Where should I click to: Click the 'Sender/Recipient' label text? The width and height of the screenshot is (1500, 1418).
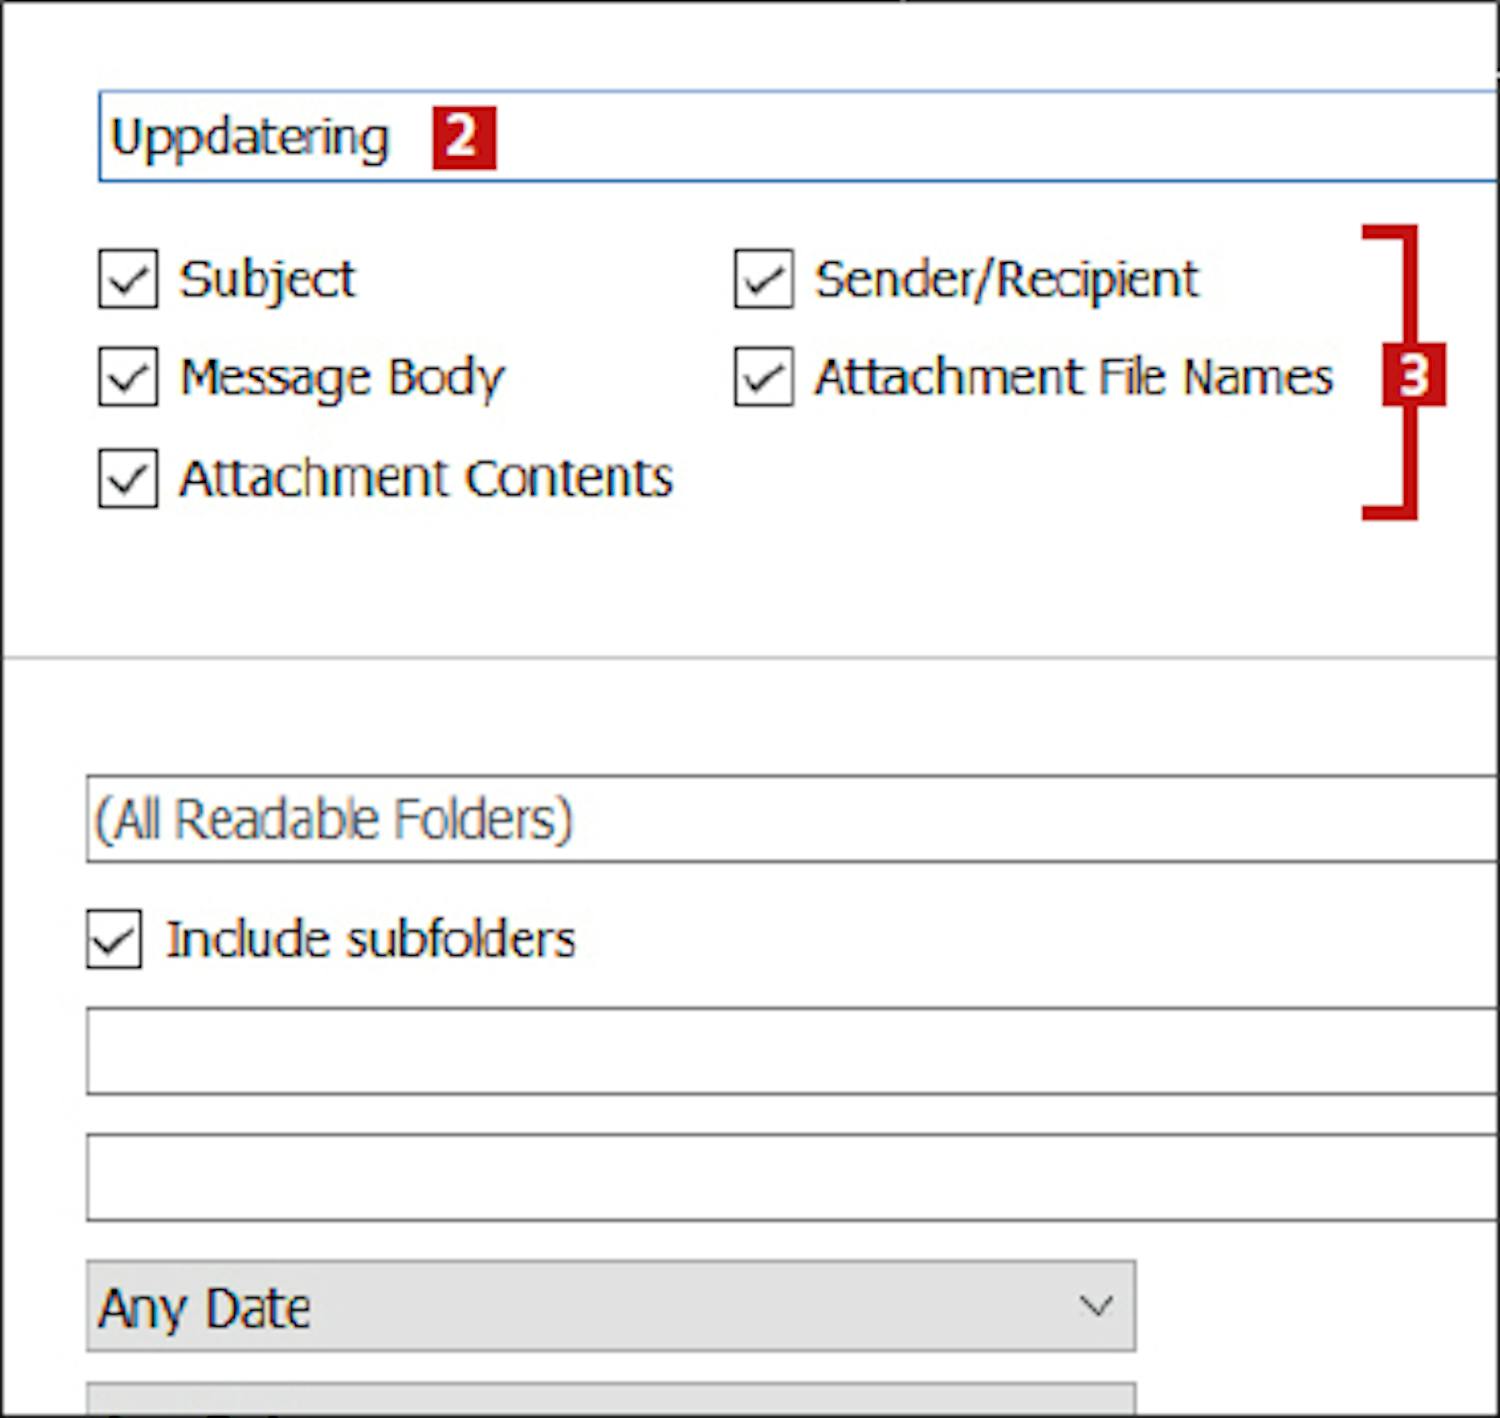click(1005, 279)
